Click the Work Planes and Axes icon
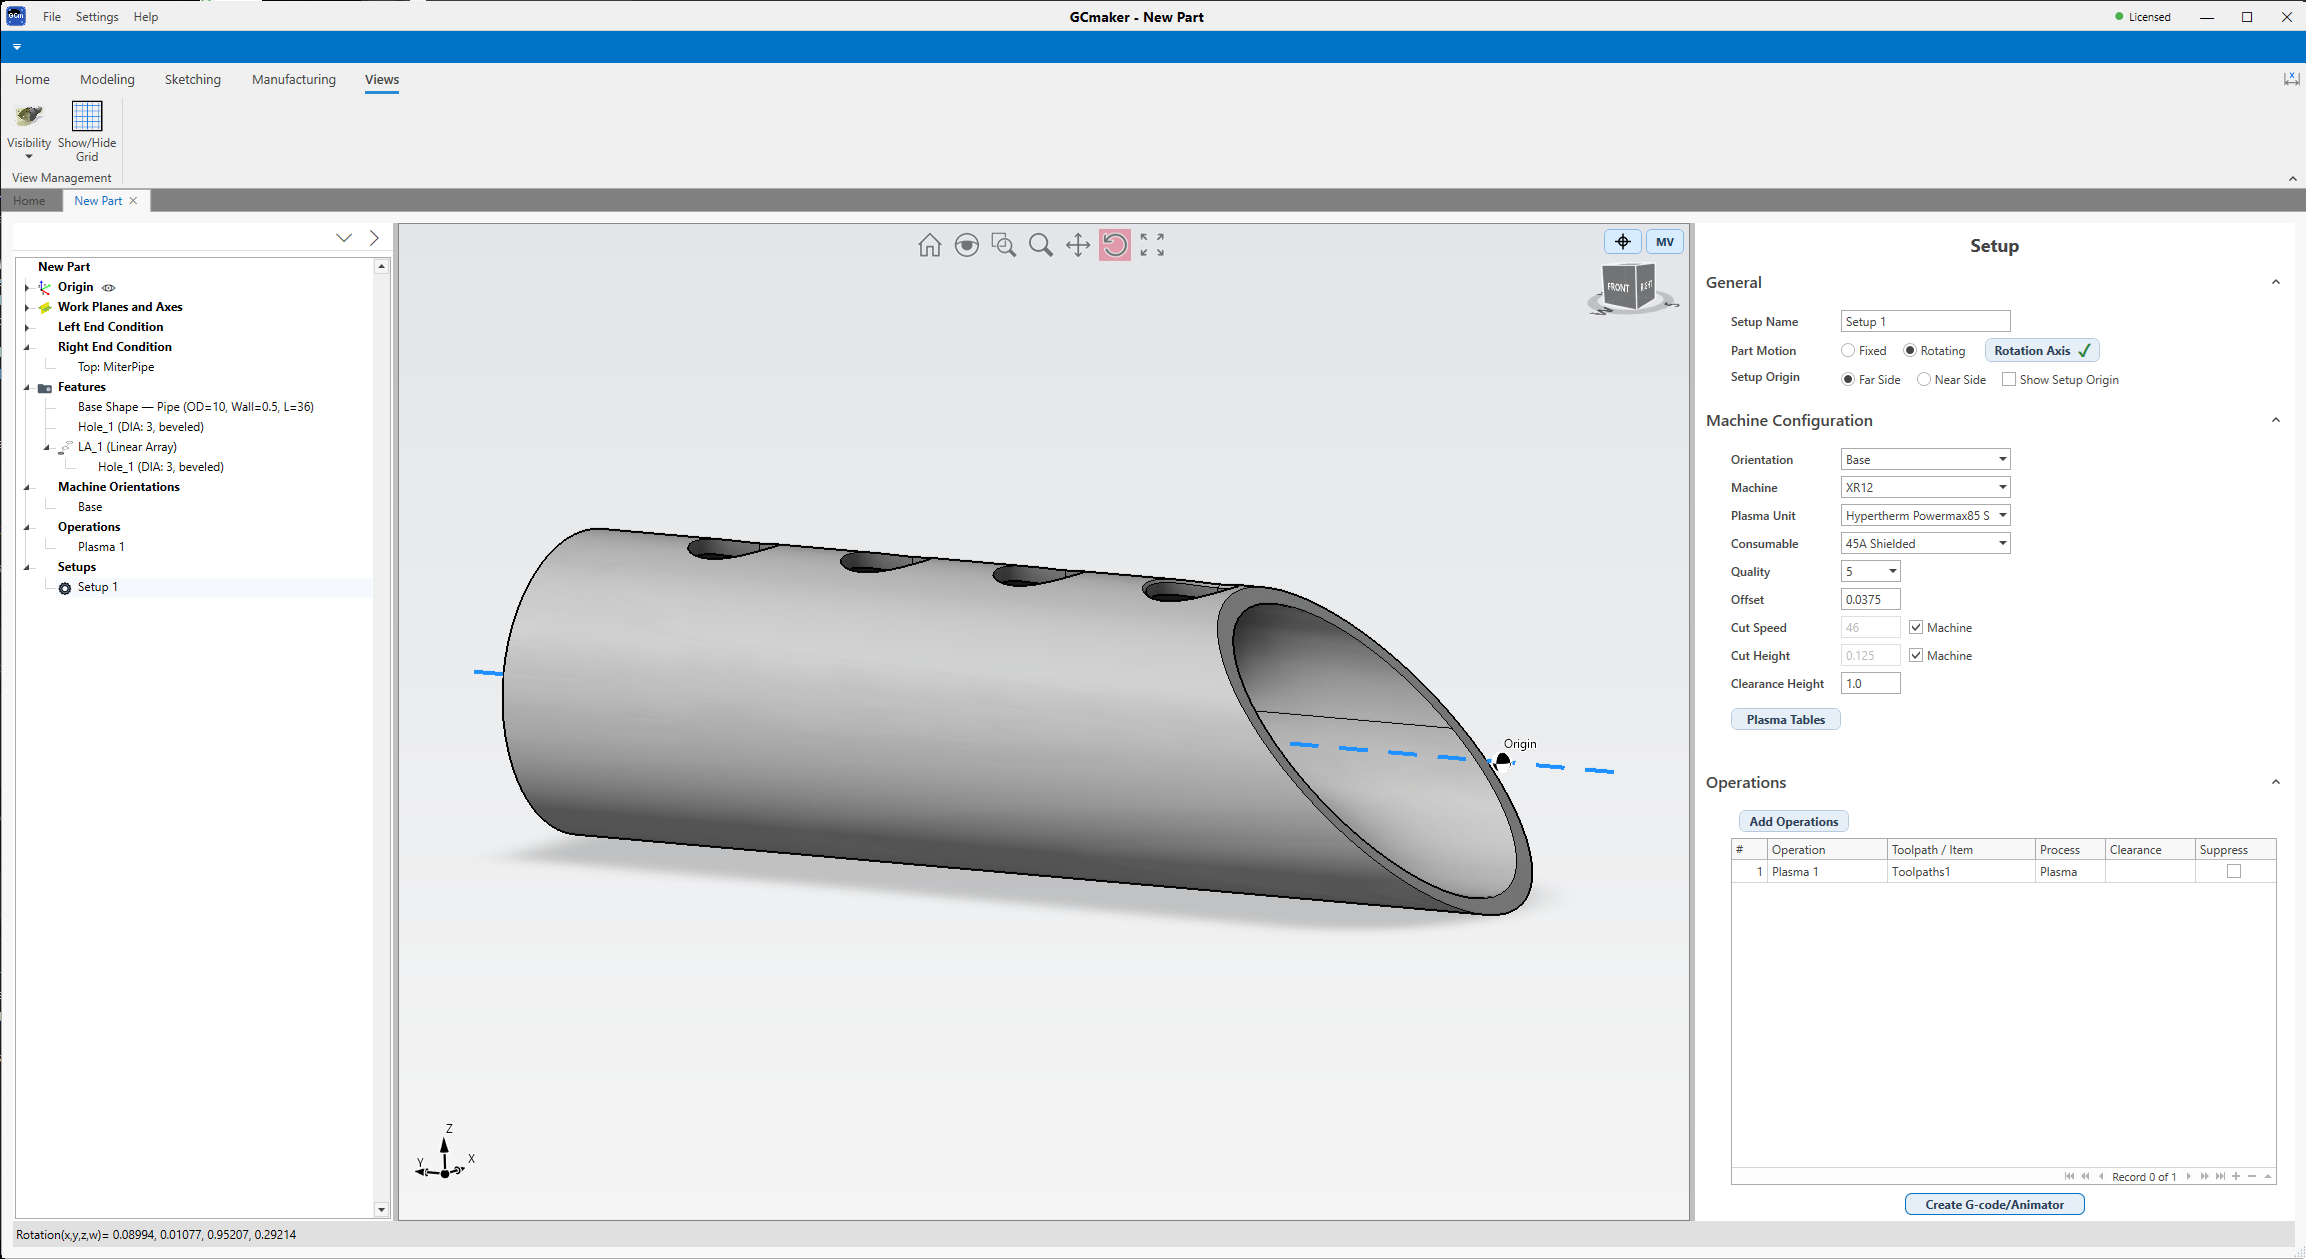2306x1259 pixels. click(45, 307)
